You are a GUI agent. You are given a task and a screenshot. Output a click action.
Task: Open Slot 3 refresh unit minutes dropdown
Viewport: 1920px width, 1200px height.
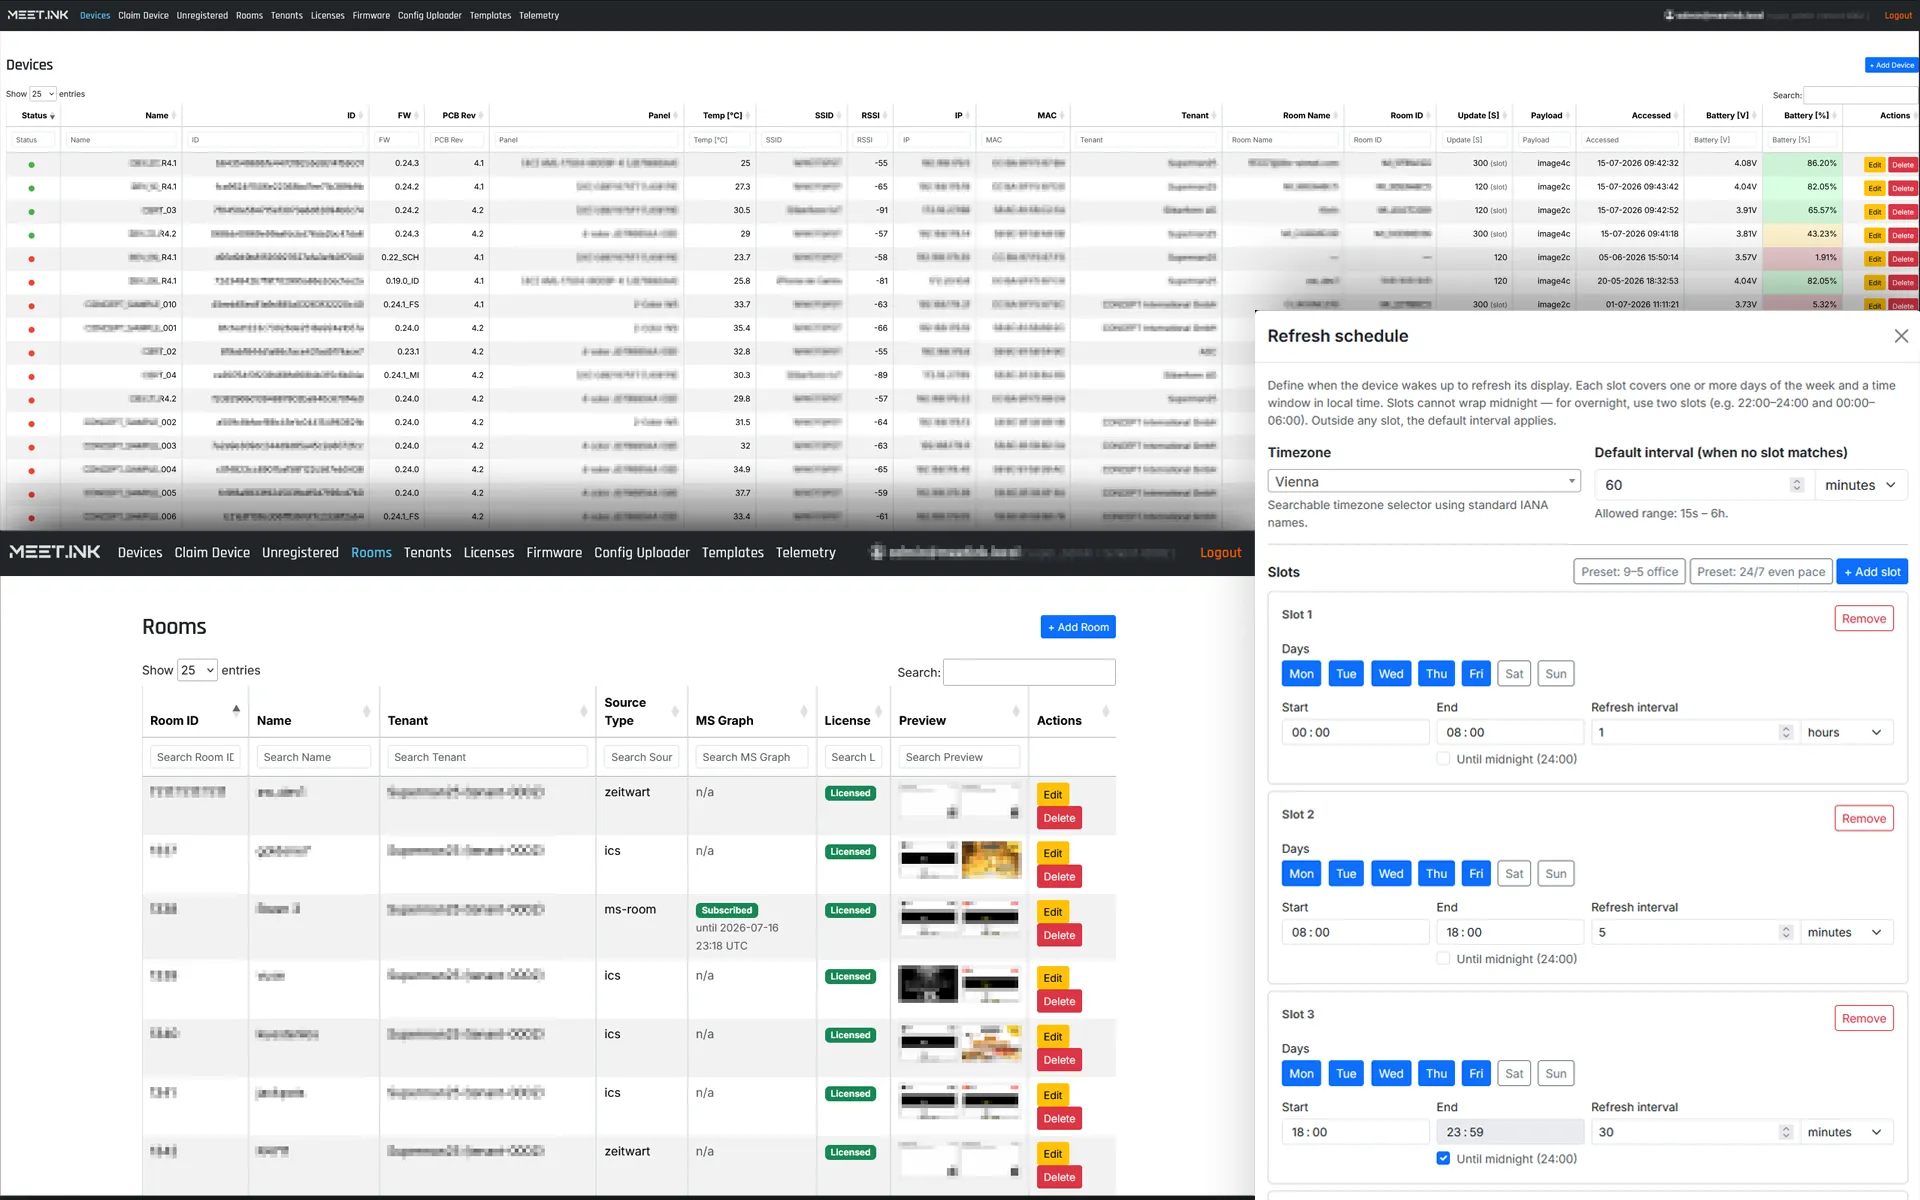tap(1845, 1133)
